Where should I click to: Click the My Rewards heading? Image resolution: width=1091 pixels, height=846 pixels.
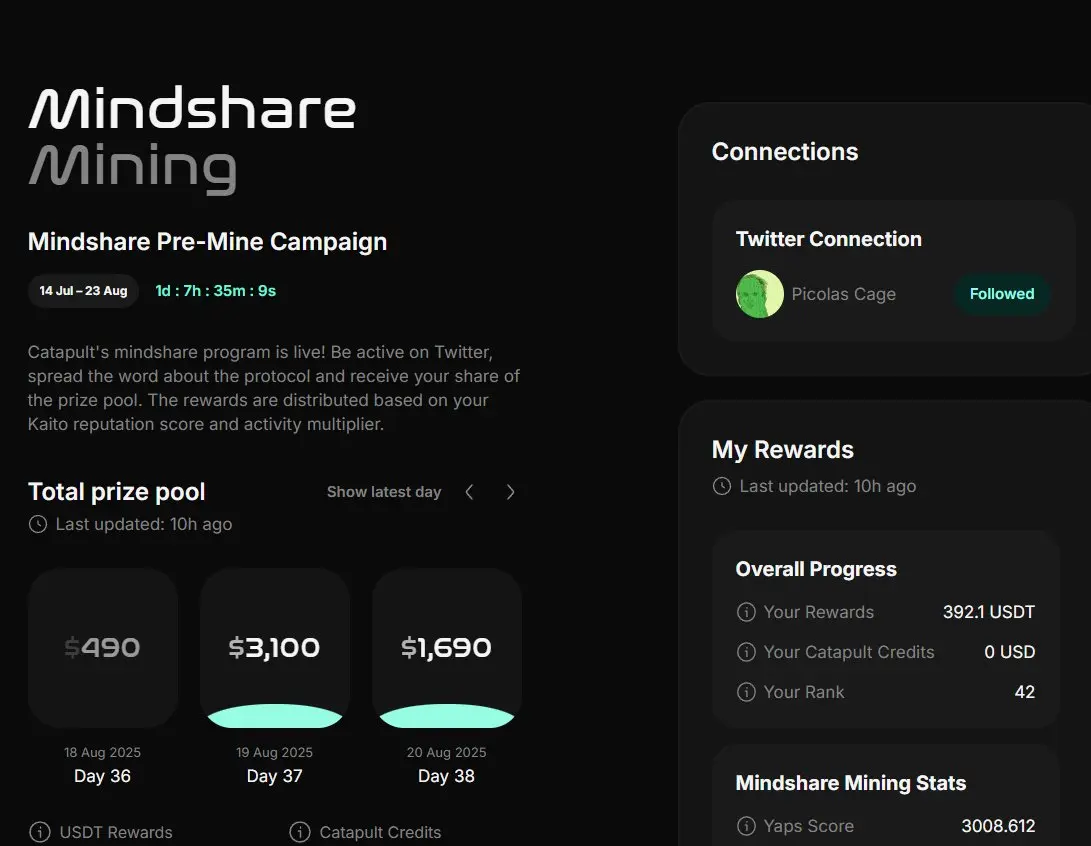(x=783, y=450)
